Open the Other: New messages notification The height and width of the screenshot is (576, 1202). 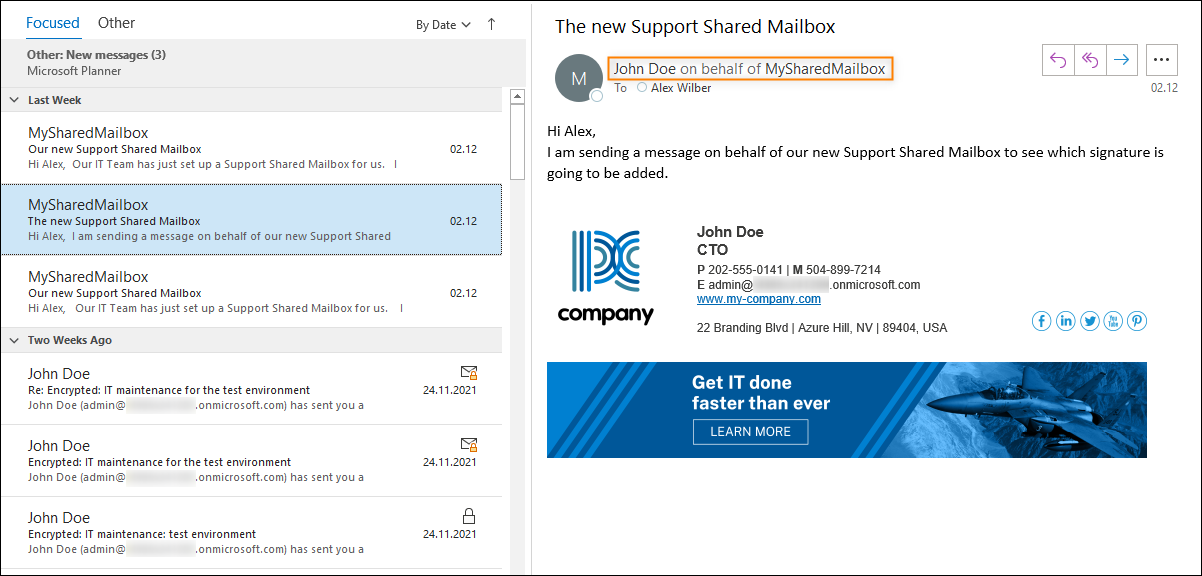[x=263, y=63]
